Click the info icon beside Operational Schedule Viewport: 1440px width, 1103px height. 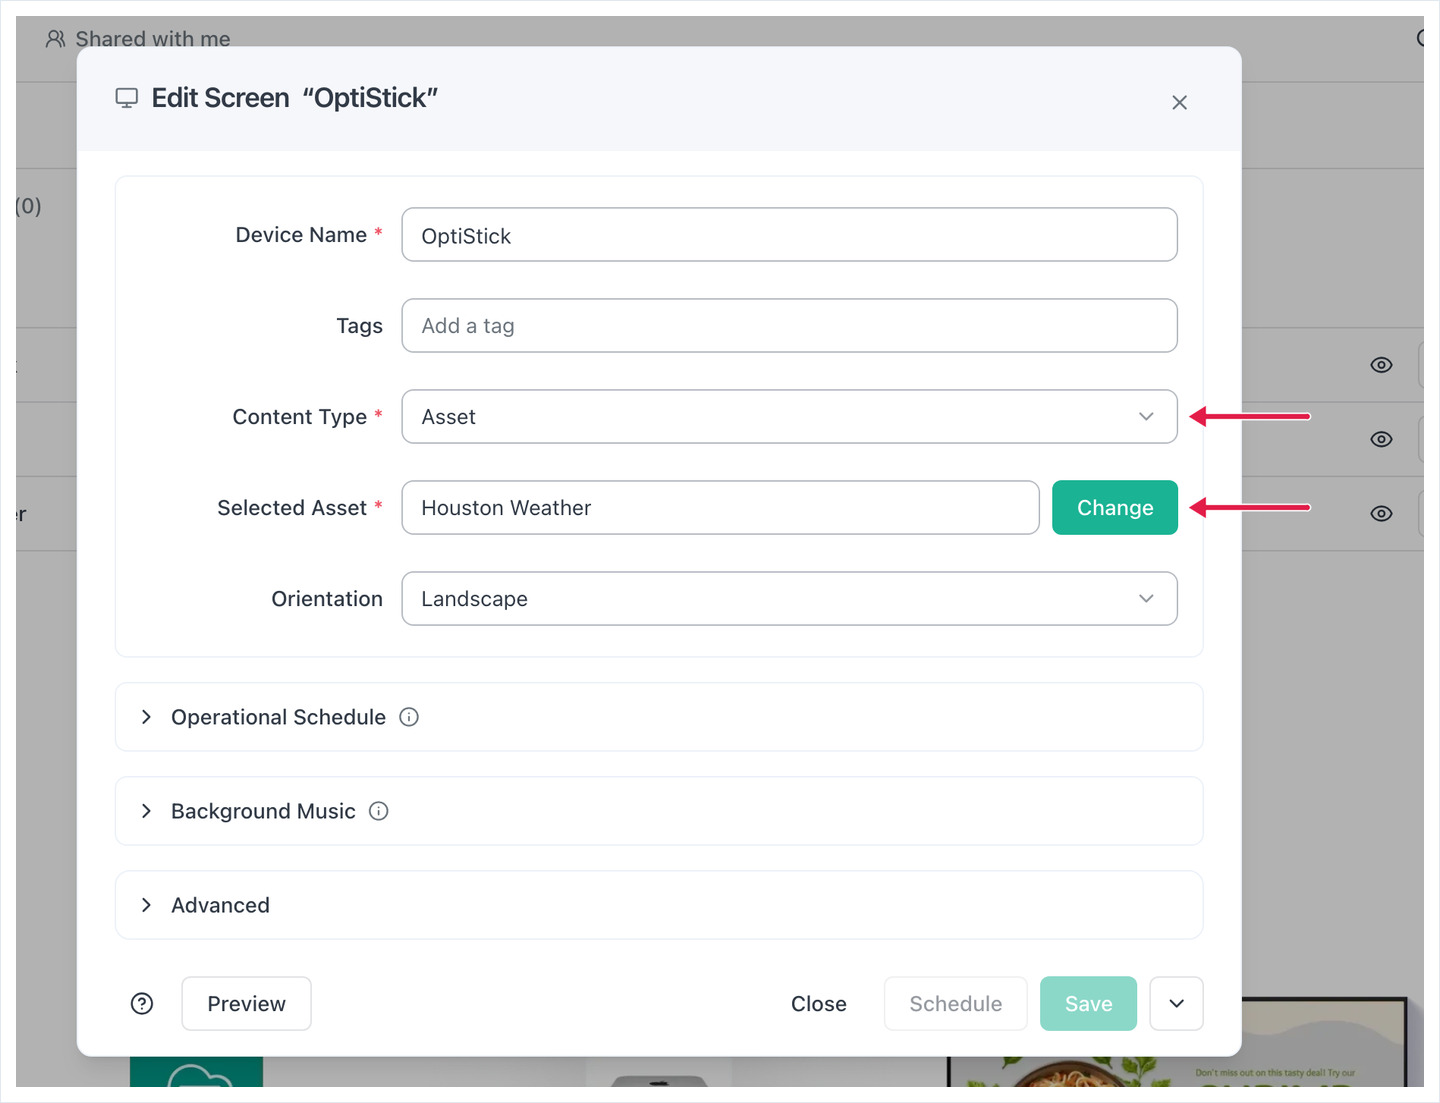pos(409,717)
